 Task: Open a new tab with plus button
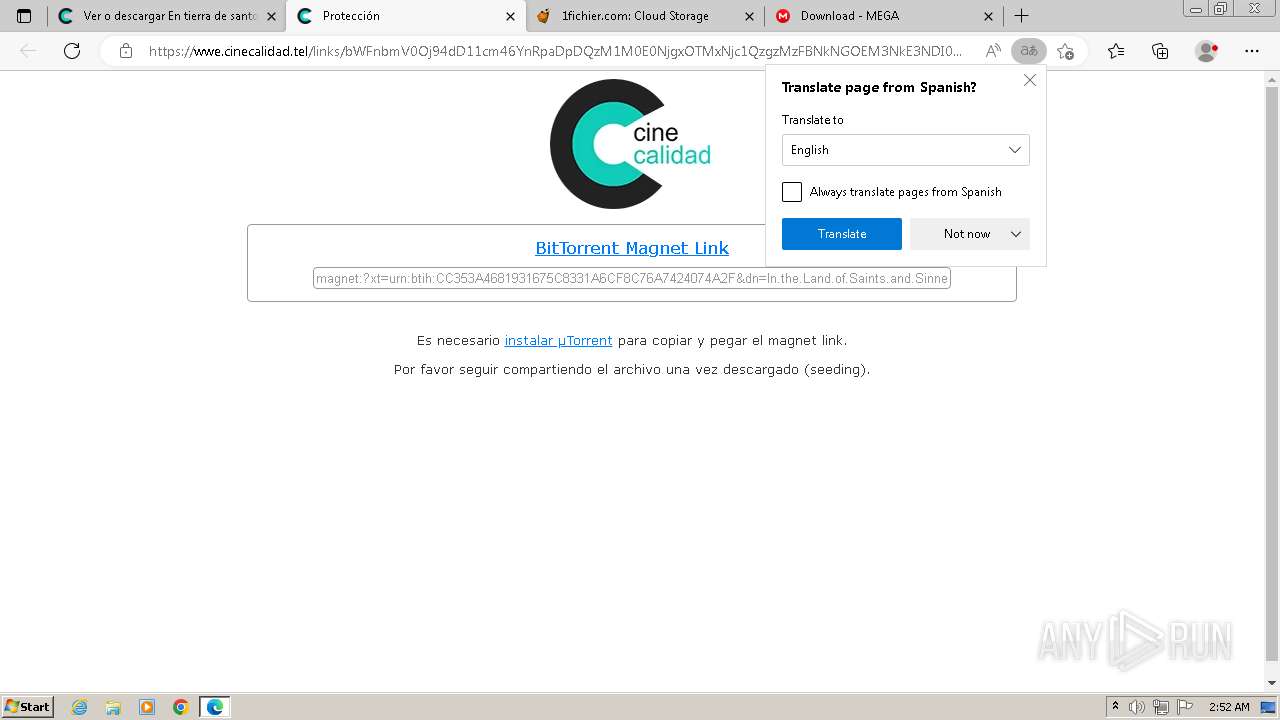click(x=1021, y=16)
